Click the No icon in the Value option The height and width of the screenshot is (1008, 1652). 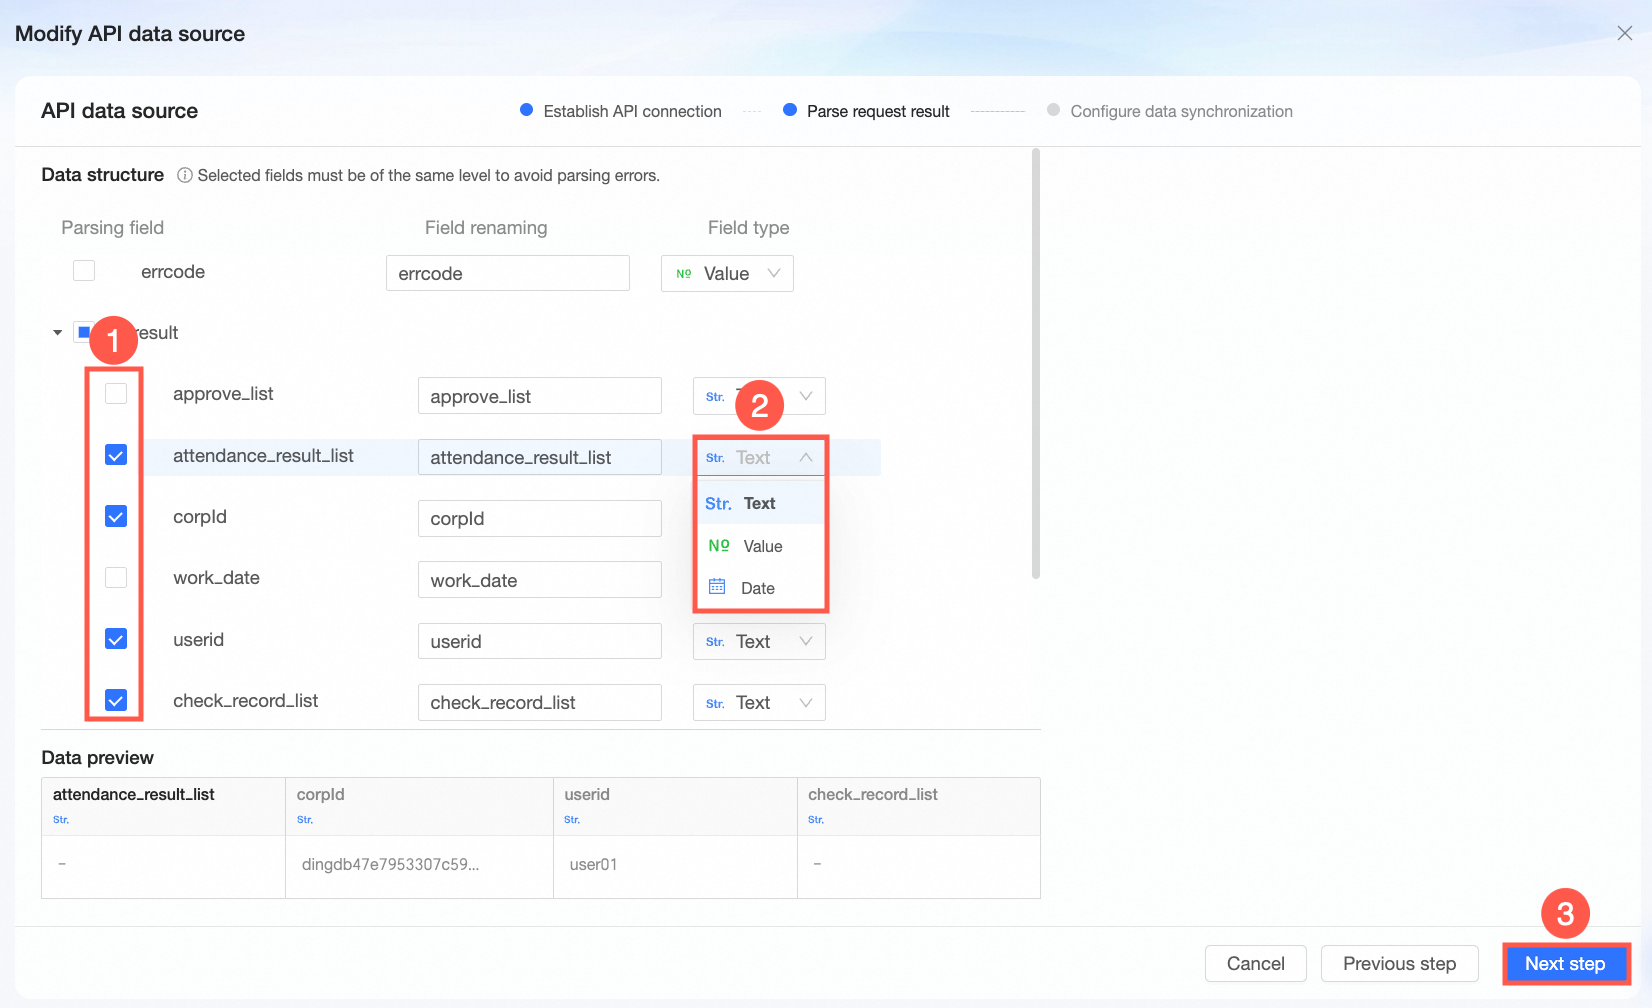(719, 545)
